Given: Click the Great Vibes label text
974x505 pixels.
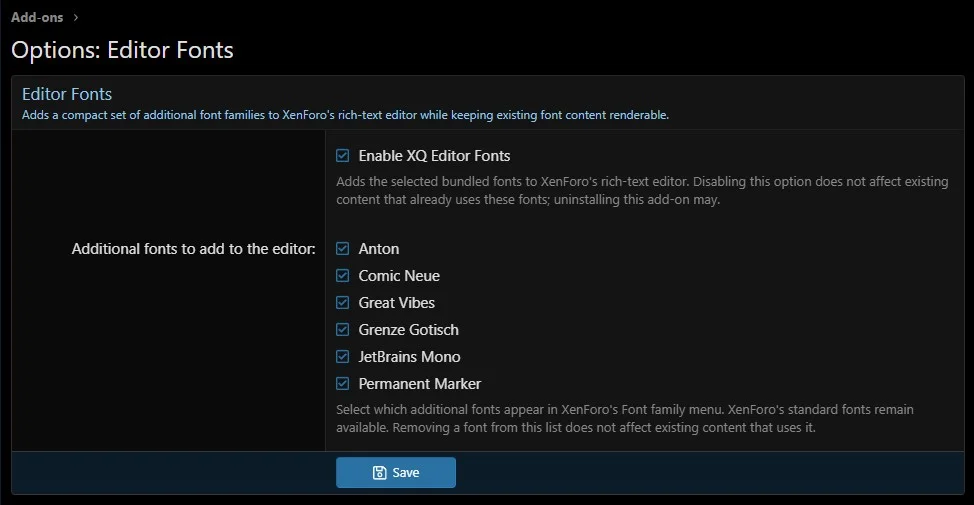Looking at the screenshot, I should point(396,303).
